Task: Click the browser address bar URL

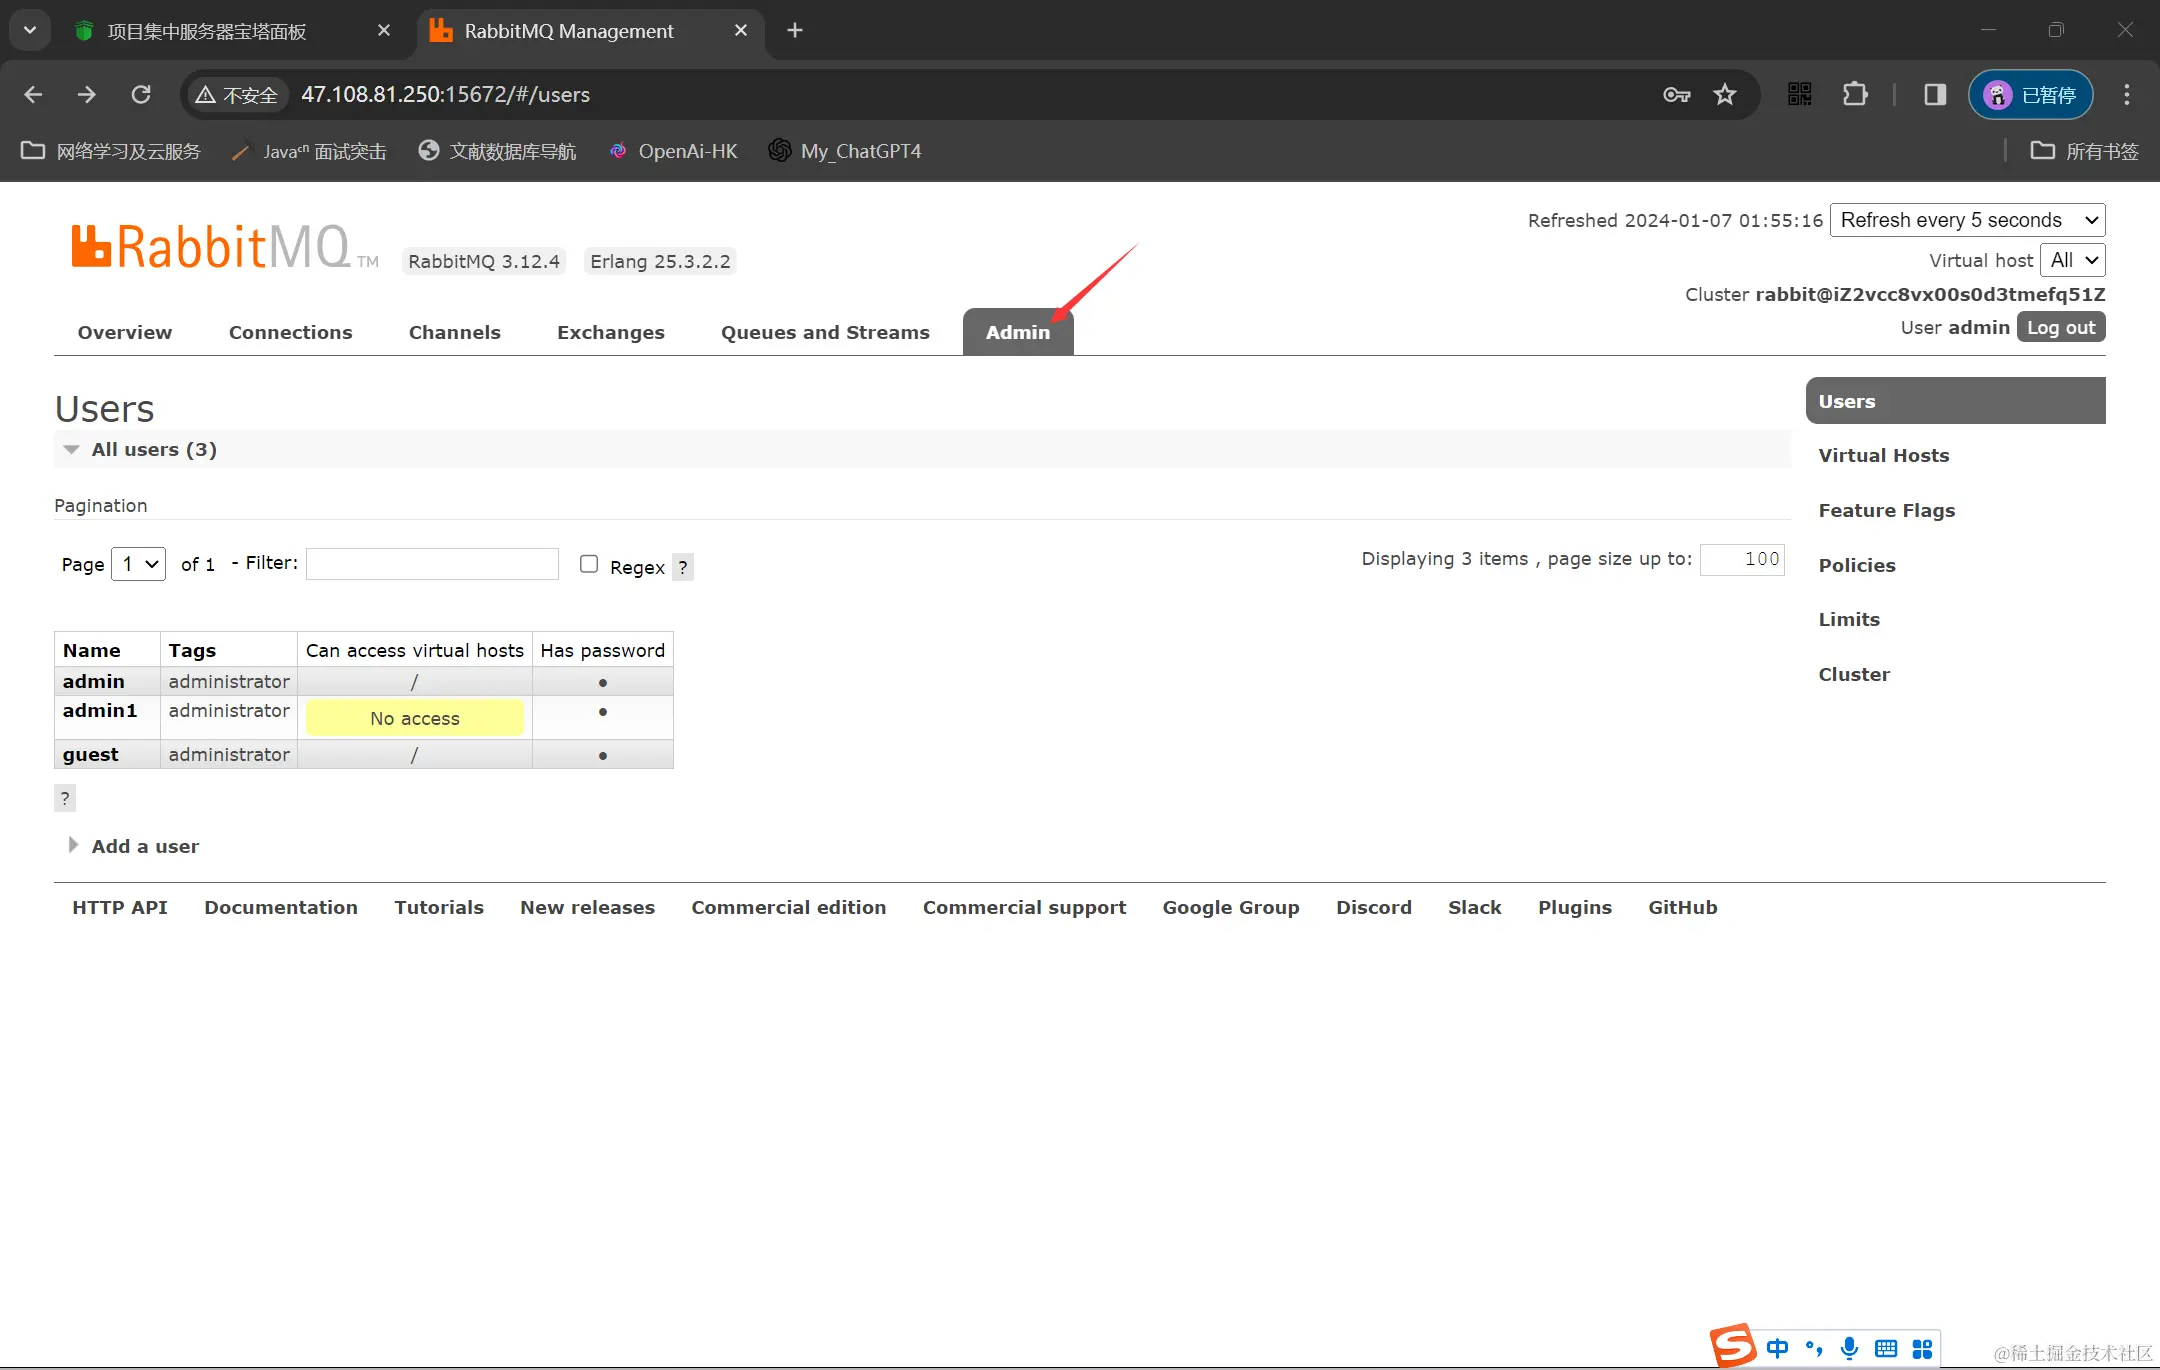Action: tap(445, 94)
